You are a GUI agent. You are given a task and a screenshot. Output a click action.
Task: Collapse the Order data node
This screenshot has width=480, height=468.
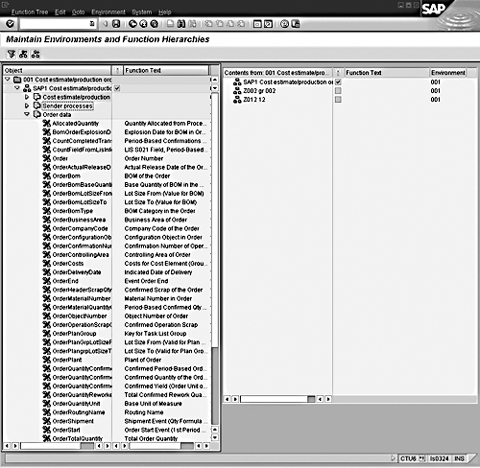point(27,114)
